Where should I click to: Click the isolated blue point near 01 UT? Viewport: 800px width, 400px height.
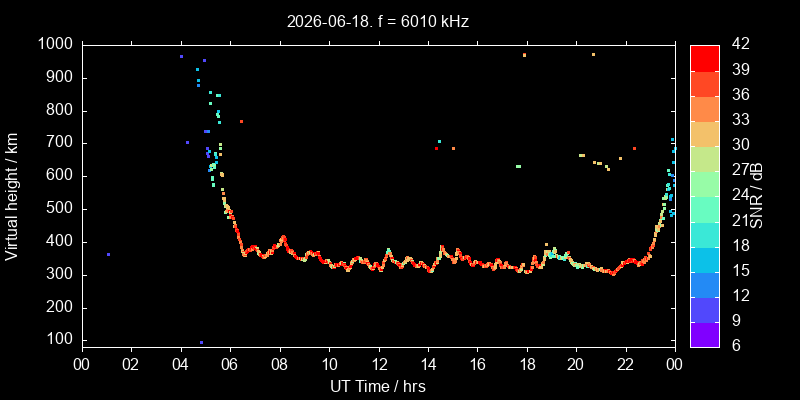(108, 254)
